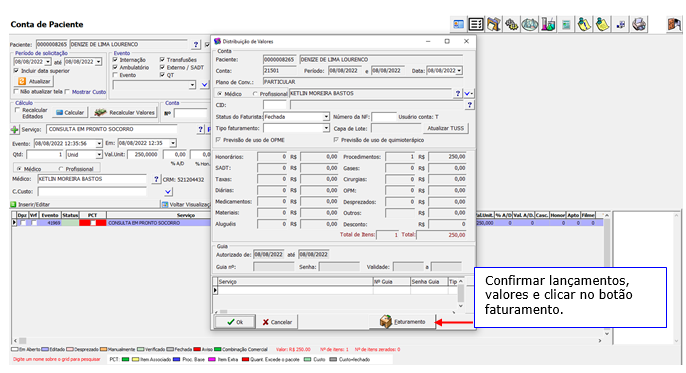Toggle the Externo / SADT checkbox
686x373 pixels.
click(x=162, y=68)
